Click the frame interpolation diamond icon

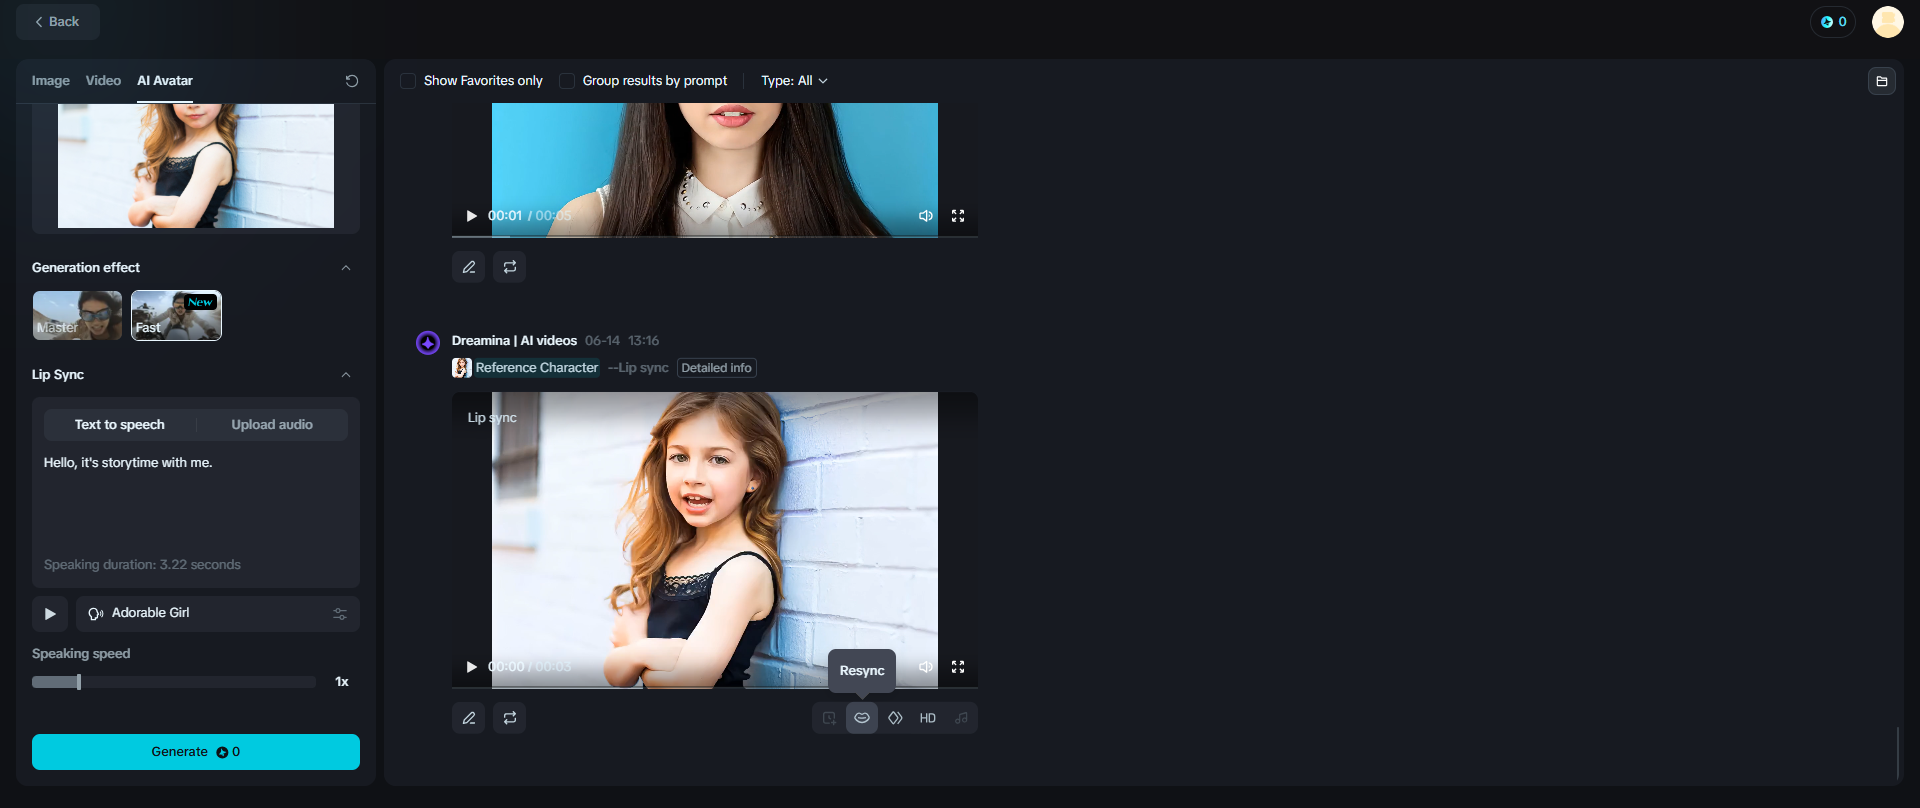click(x=895, y=718)
